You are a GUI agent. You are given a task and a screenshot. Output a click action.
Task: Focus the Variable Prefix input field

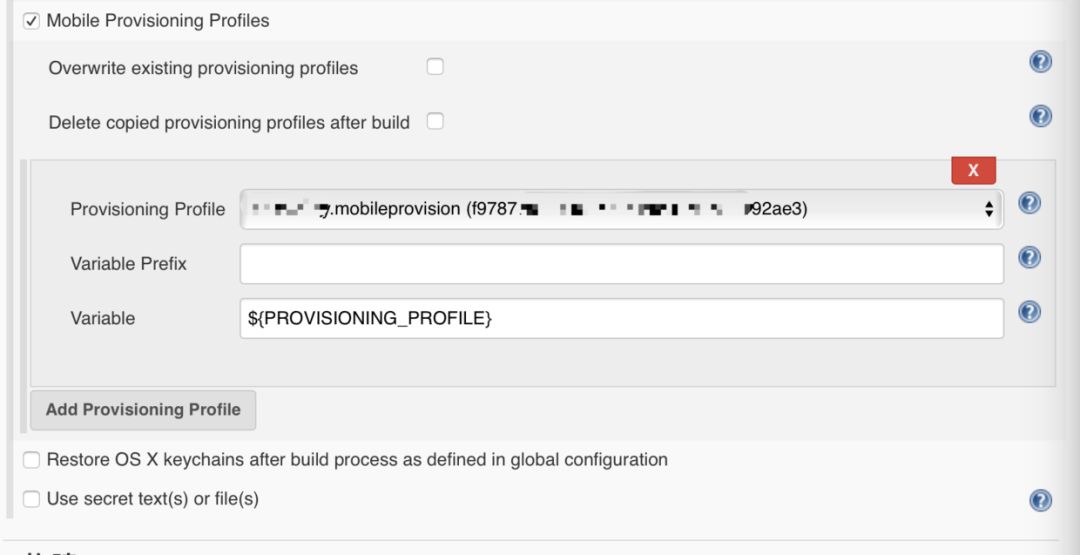pyautogui.click(x=621, y=264)
